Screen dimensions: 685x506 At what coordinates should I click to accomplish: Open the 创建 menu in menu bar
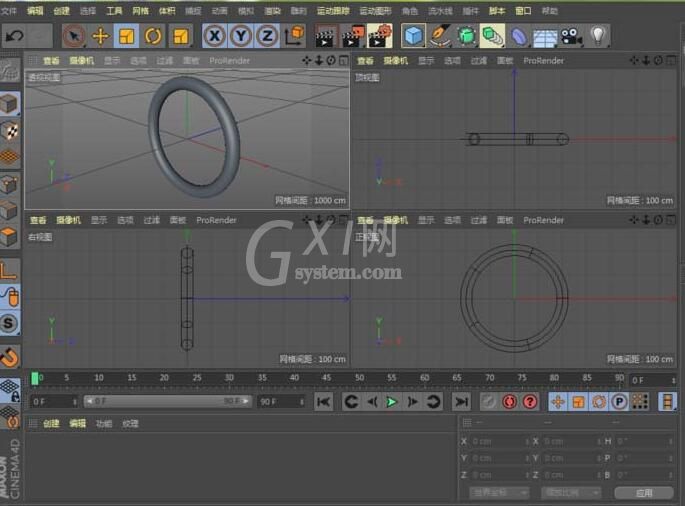click(x=62, y=10)
